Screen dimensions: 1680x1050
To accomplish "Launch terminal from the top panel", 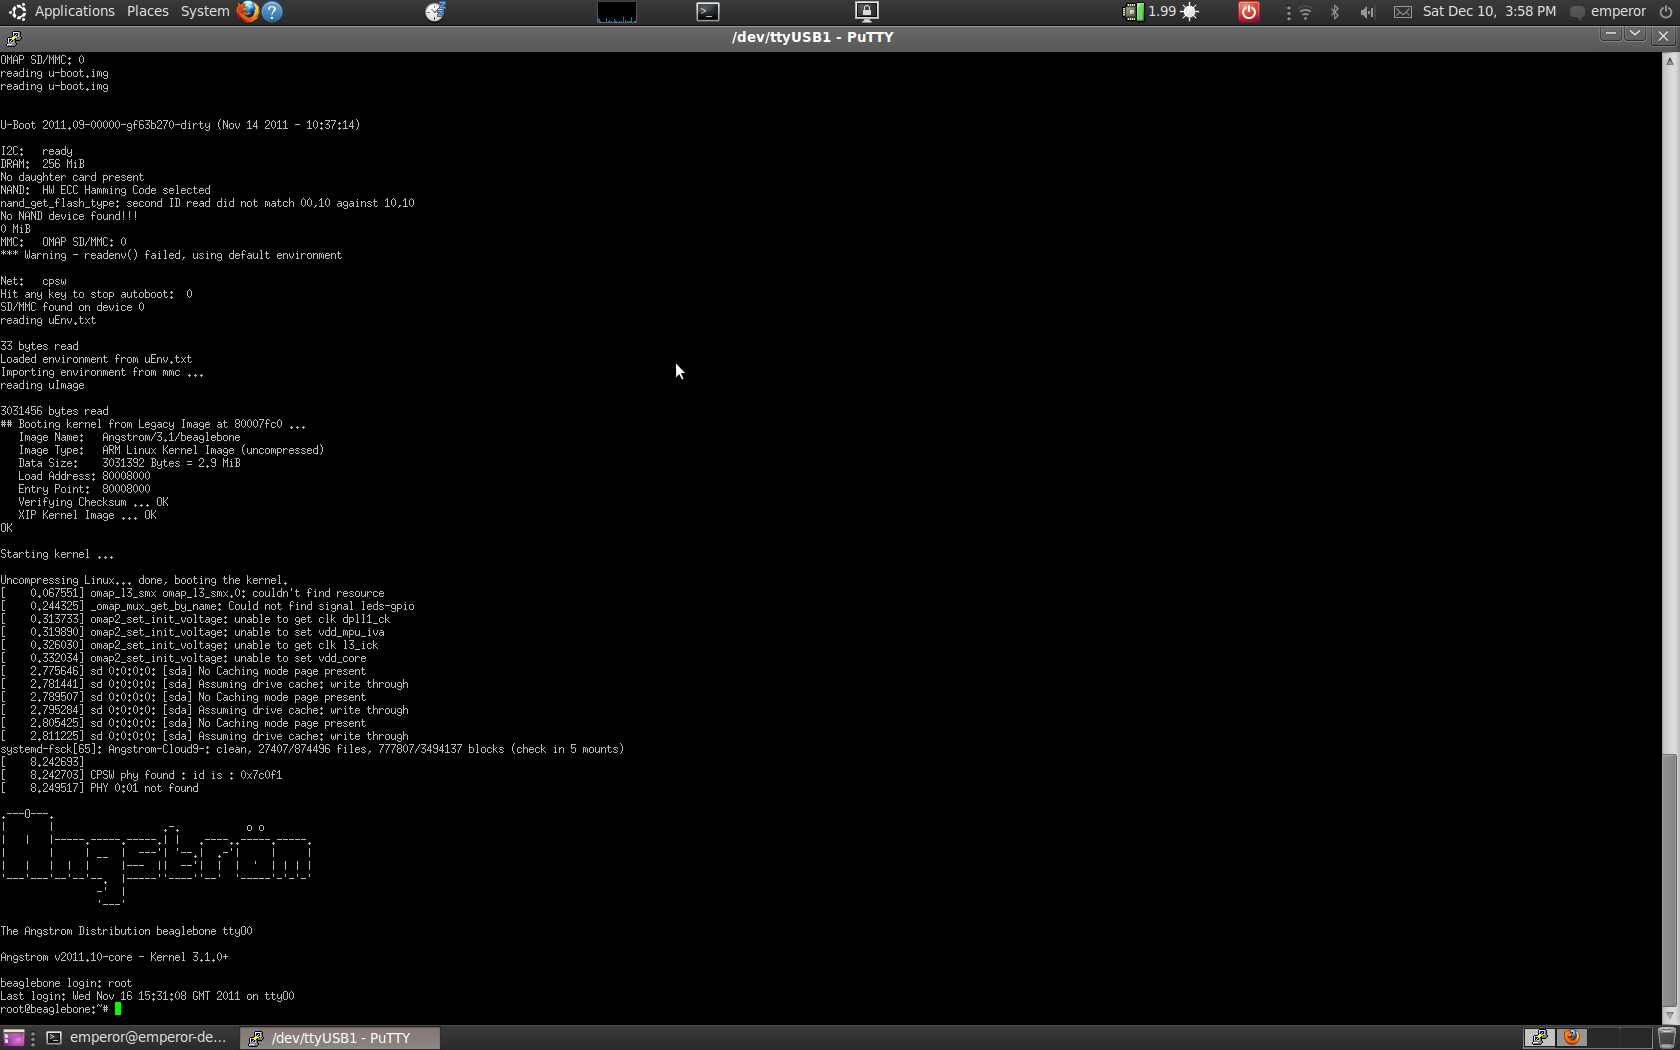I will point(708,12).
